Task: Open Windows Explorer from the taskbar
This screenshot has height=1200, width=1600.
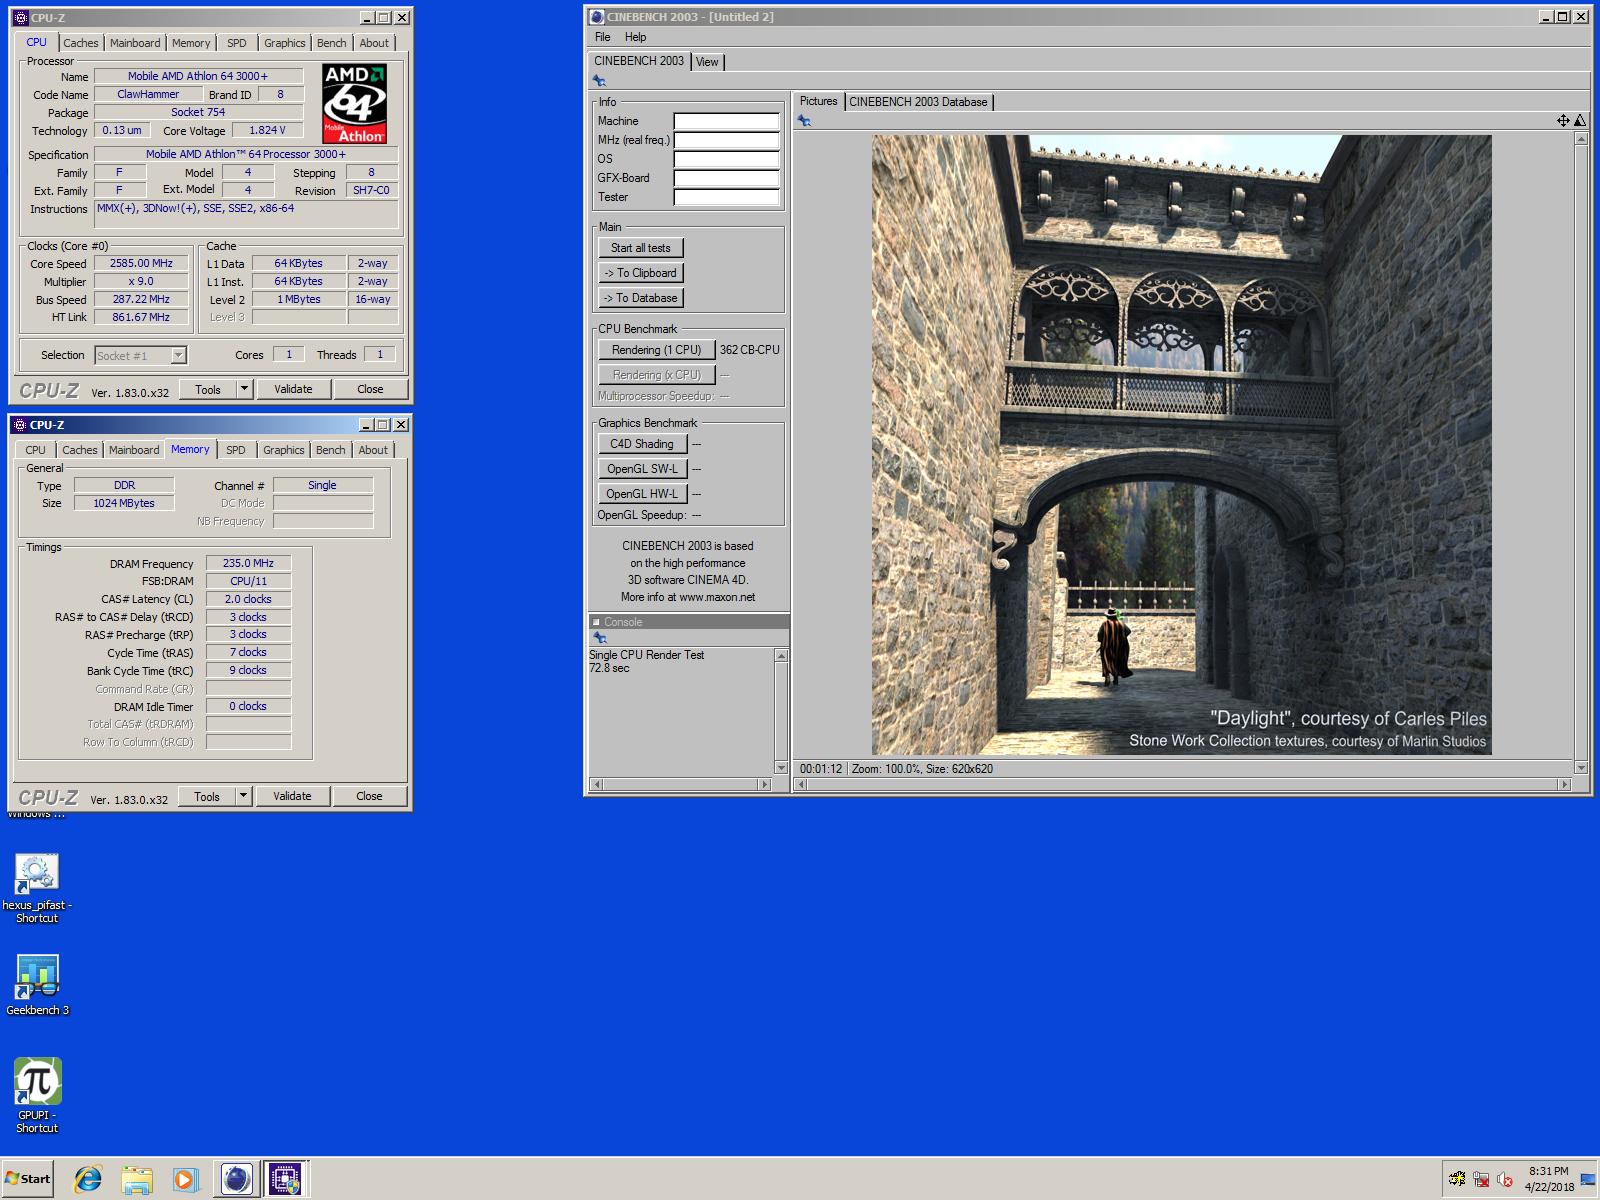Action: tap(137, 1179)
